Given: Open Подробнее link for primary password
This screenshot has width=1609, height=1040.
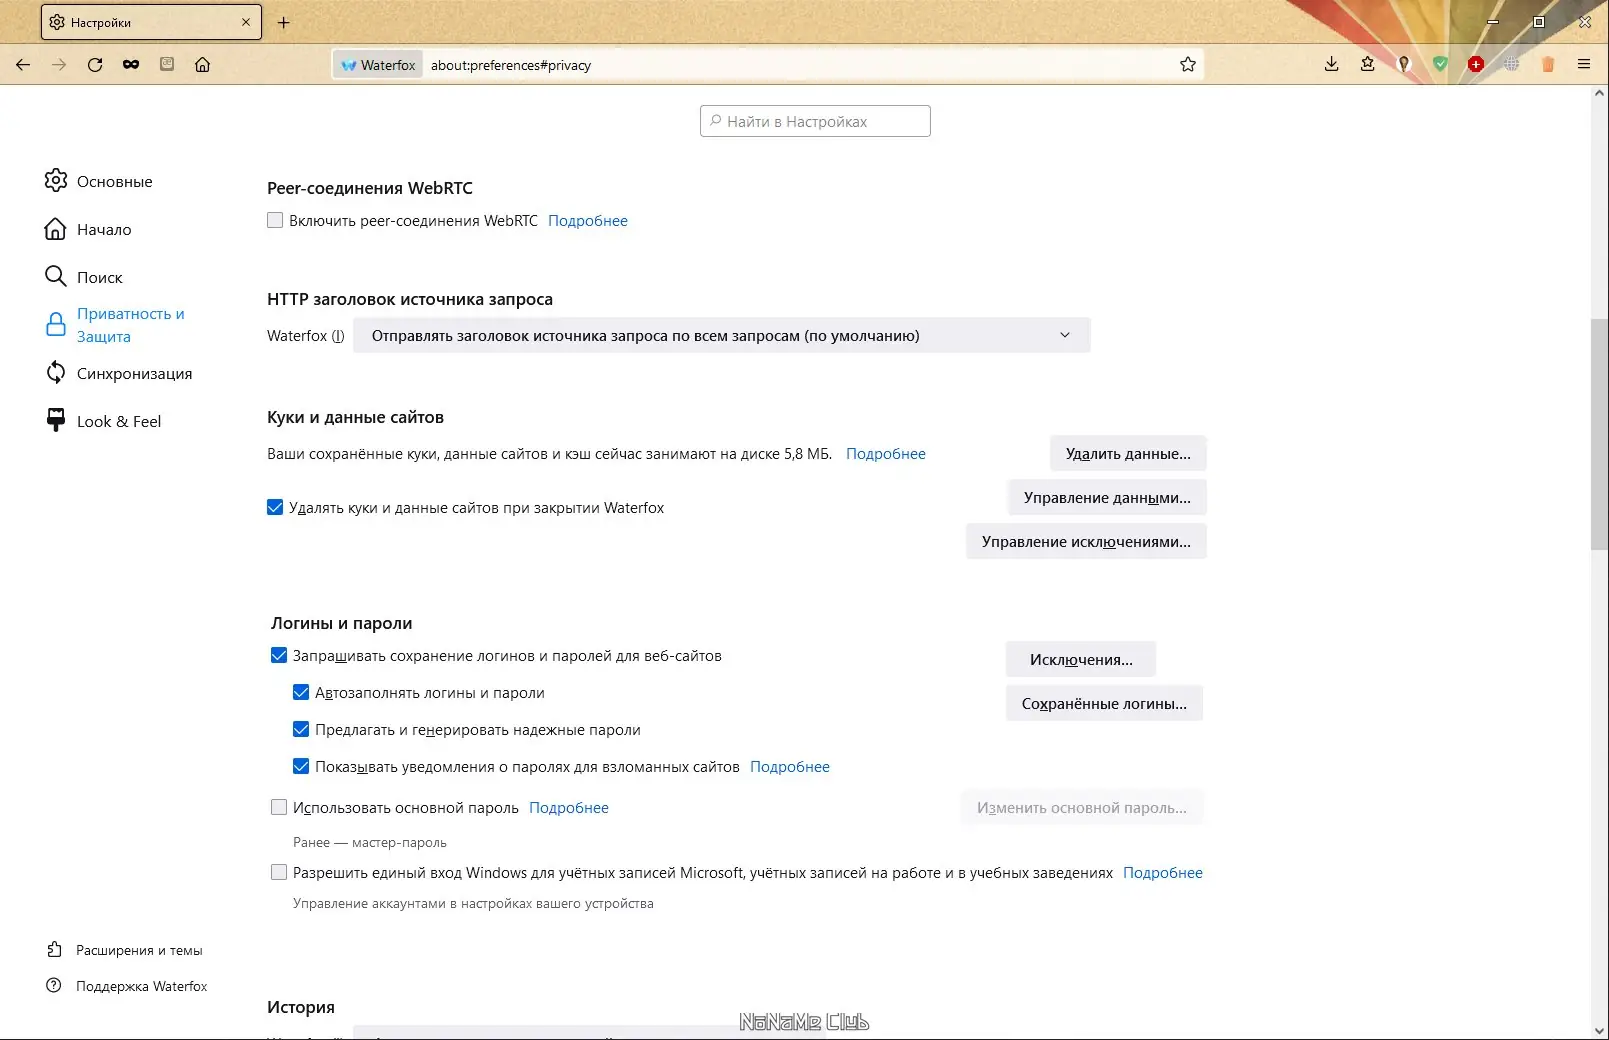Looking at the screenshot, I should (569, 808).
